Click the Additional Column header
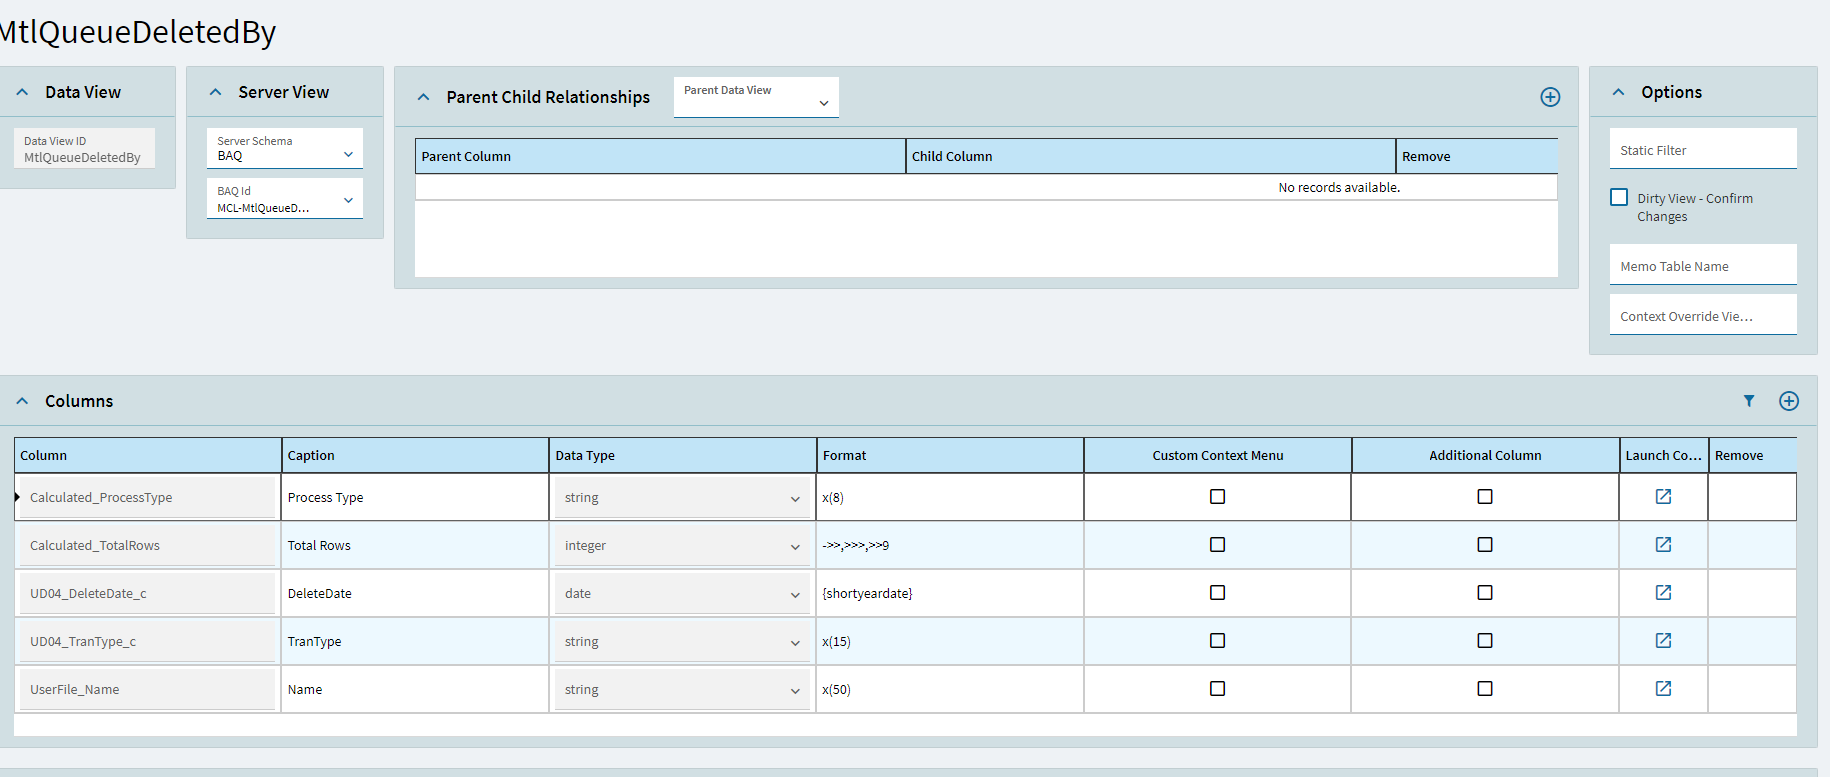 [x=1485, y=455]
